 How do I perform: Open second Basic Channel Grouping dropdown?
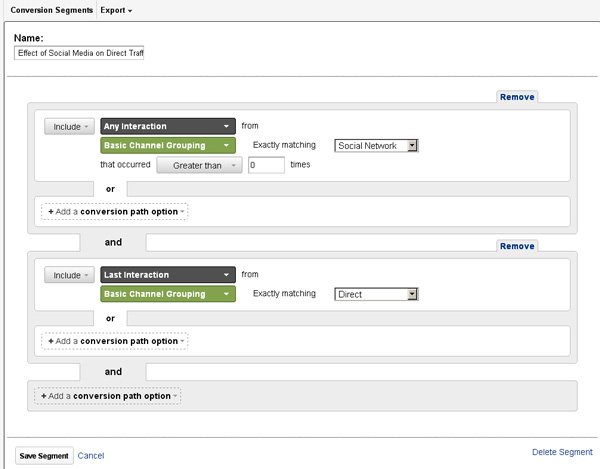168,294
